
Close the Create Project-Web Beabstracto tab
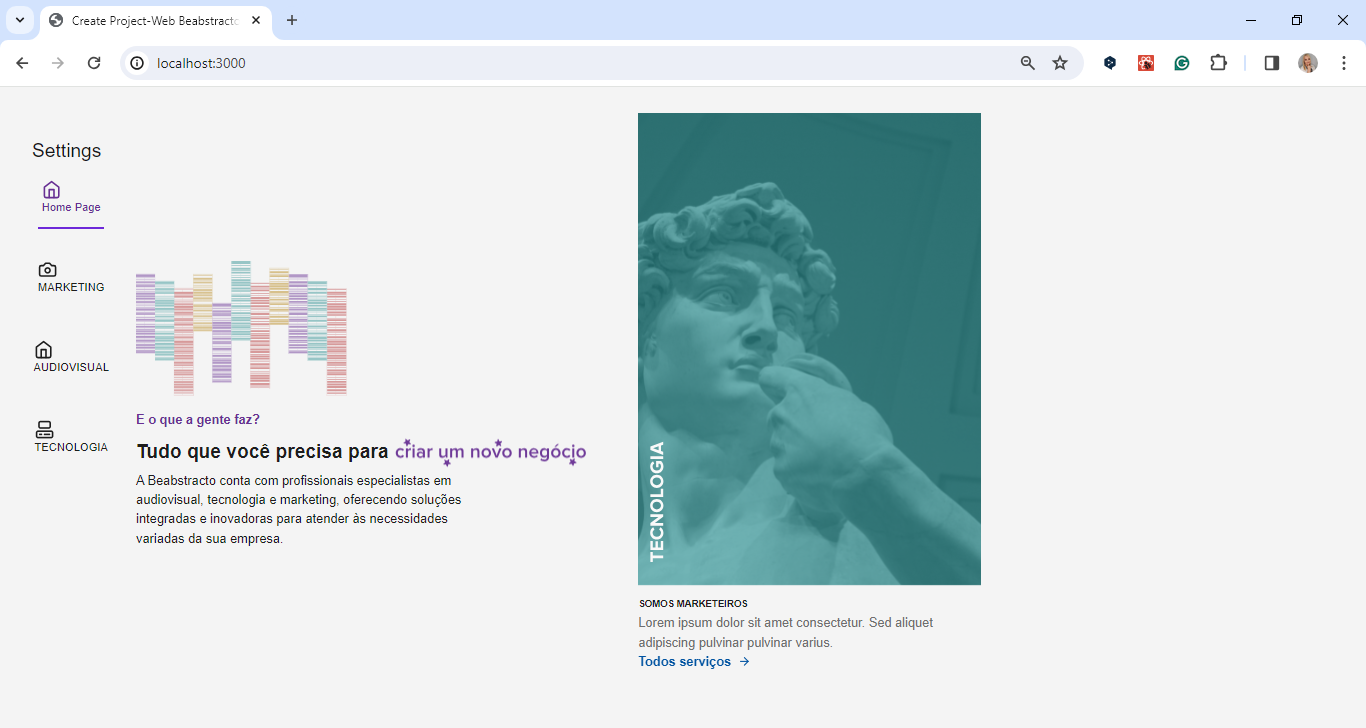[256, 20]
